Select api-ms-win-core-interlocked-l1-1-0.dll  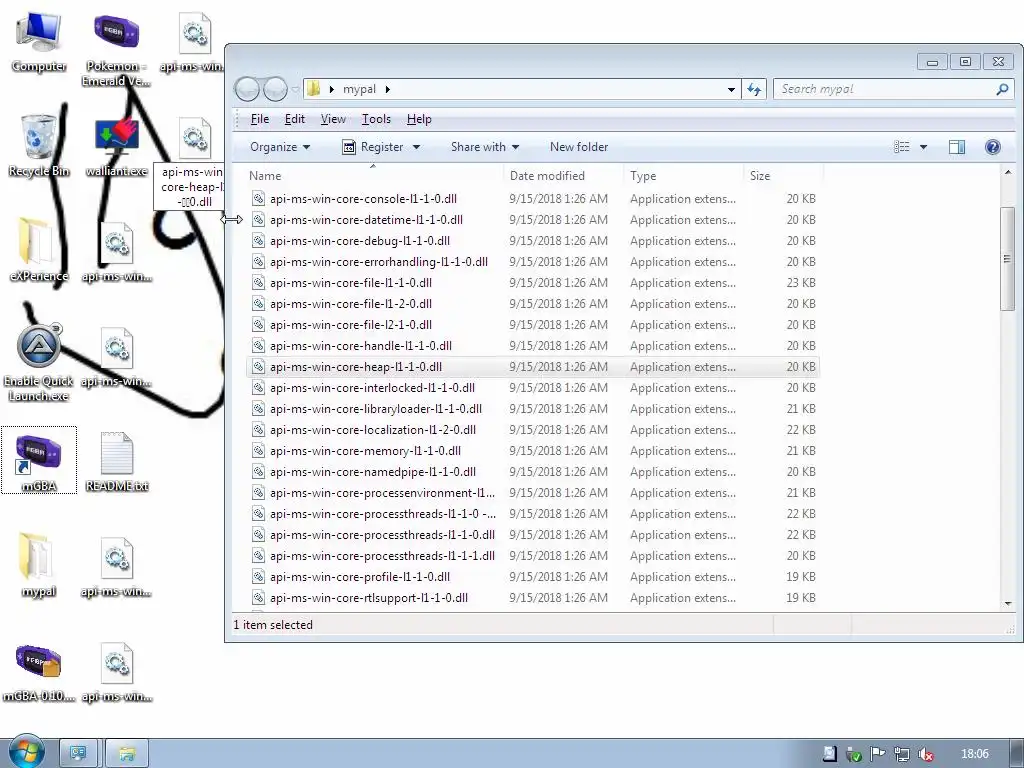pos(533,388)
